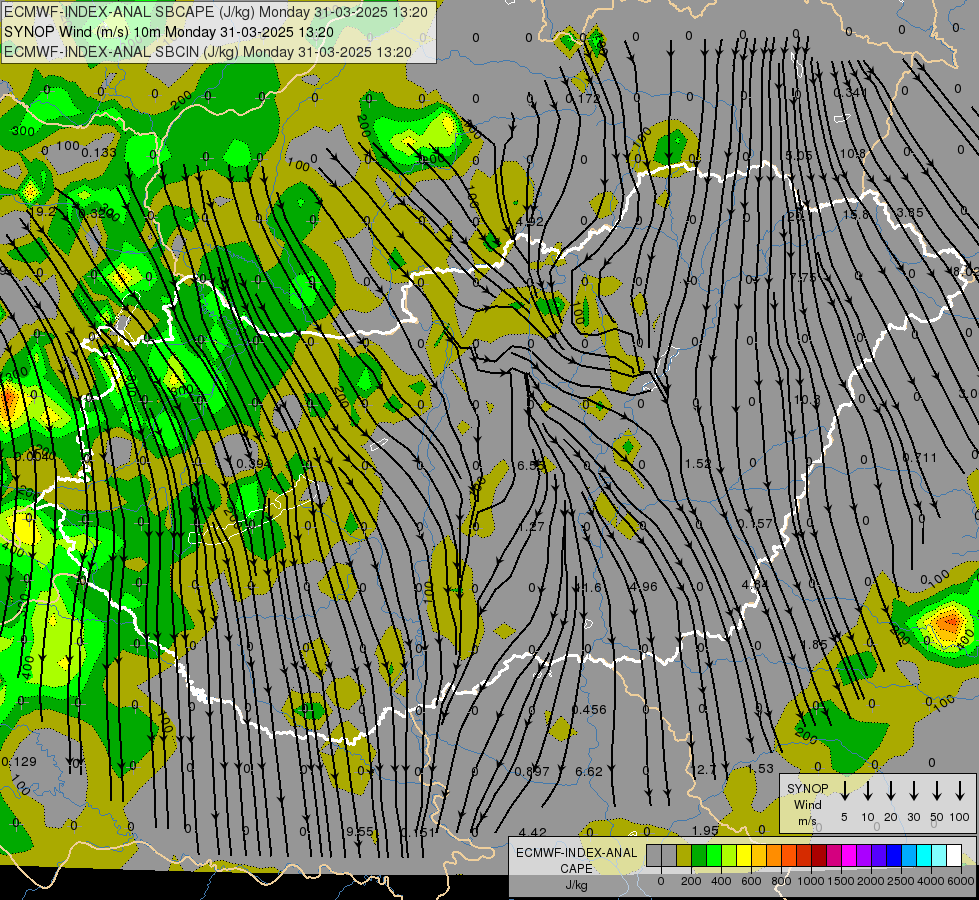Click the 0.341 value on the map

tap(850, 93)
